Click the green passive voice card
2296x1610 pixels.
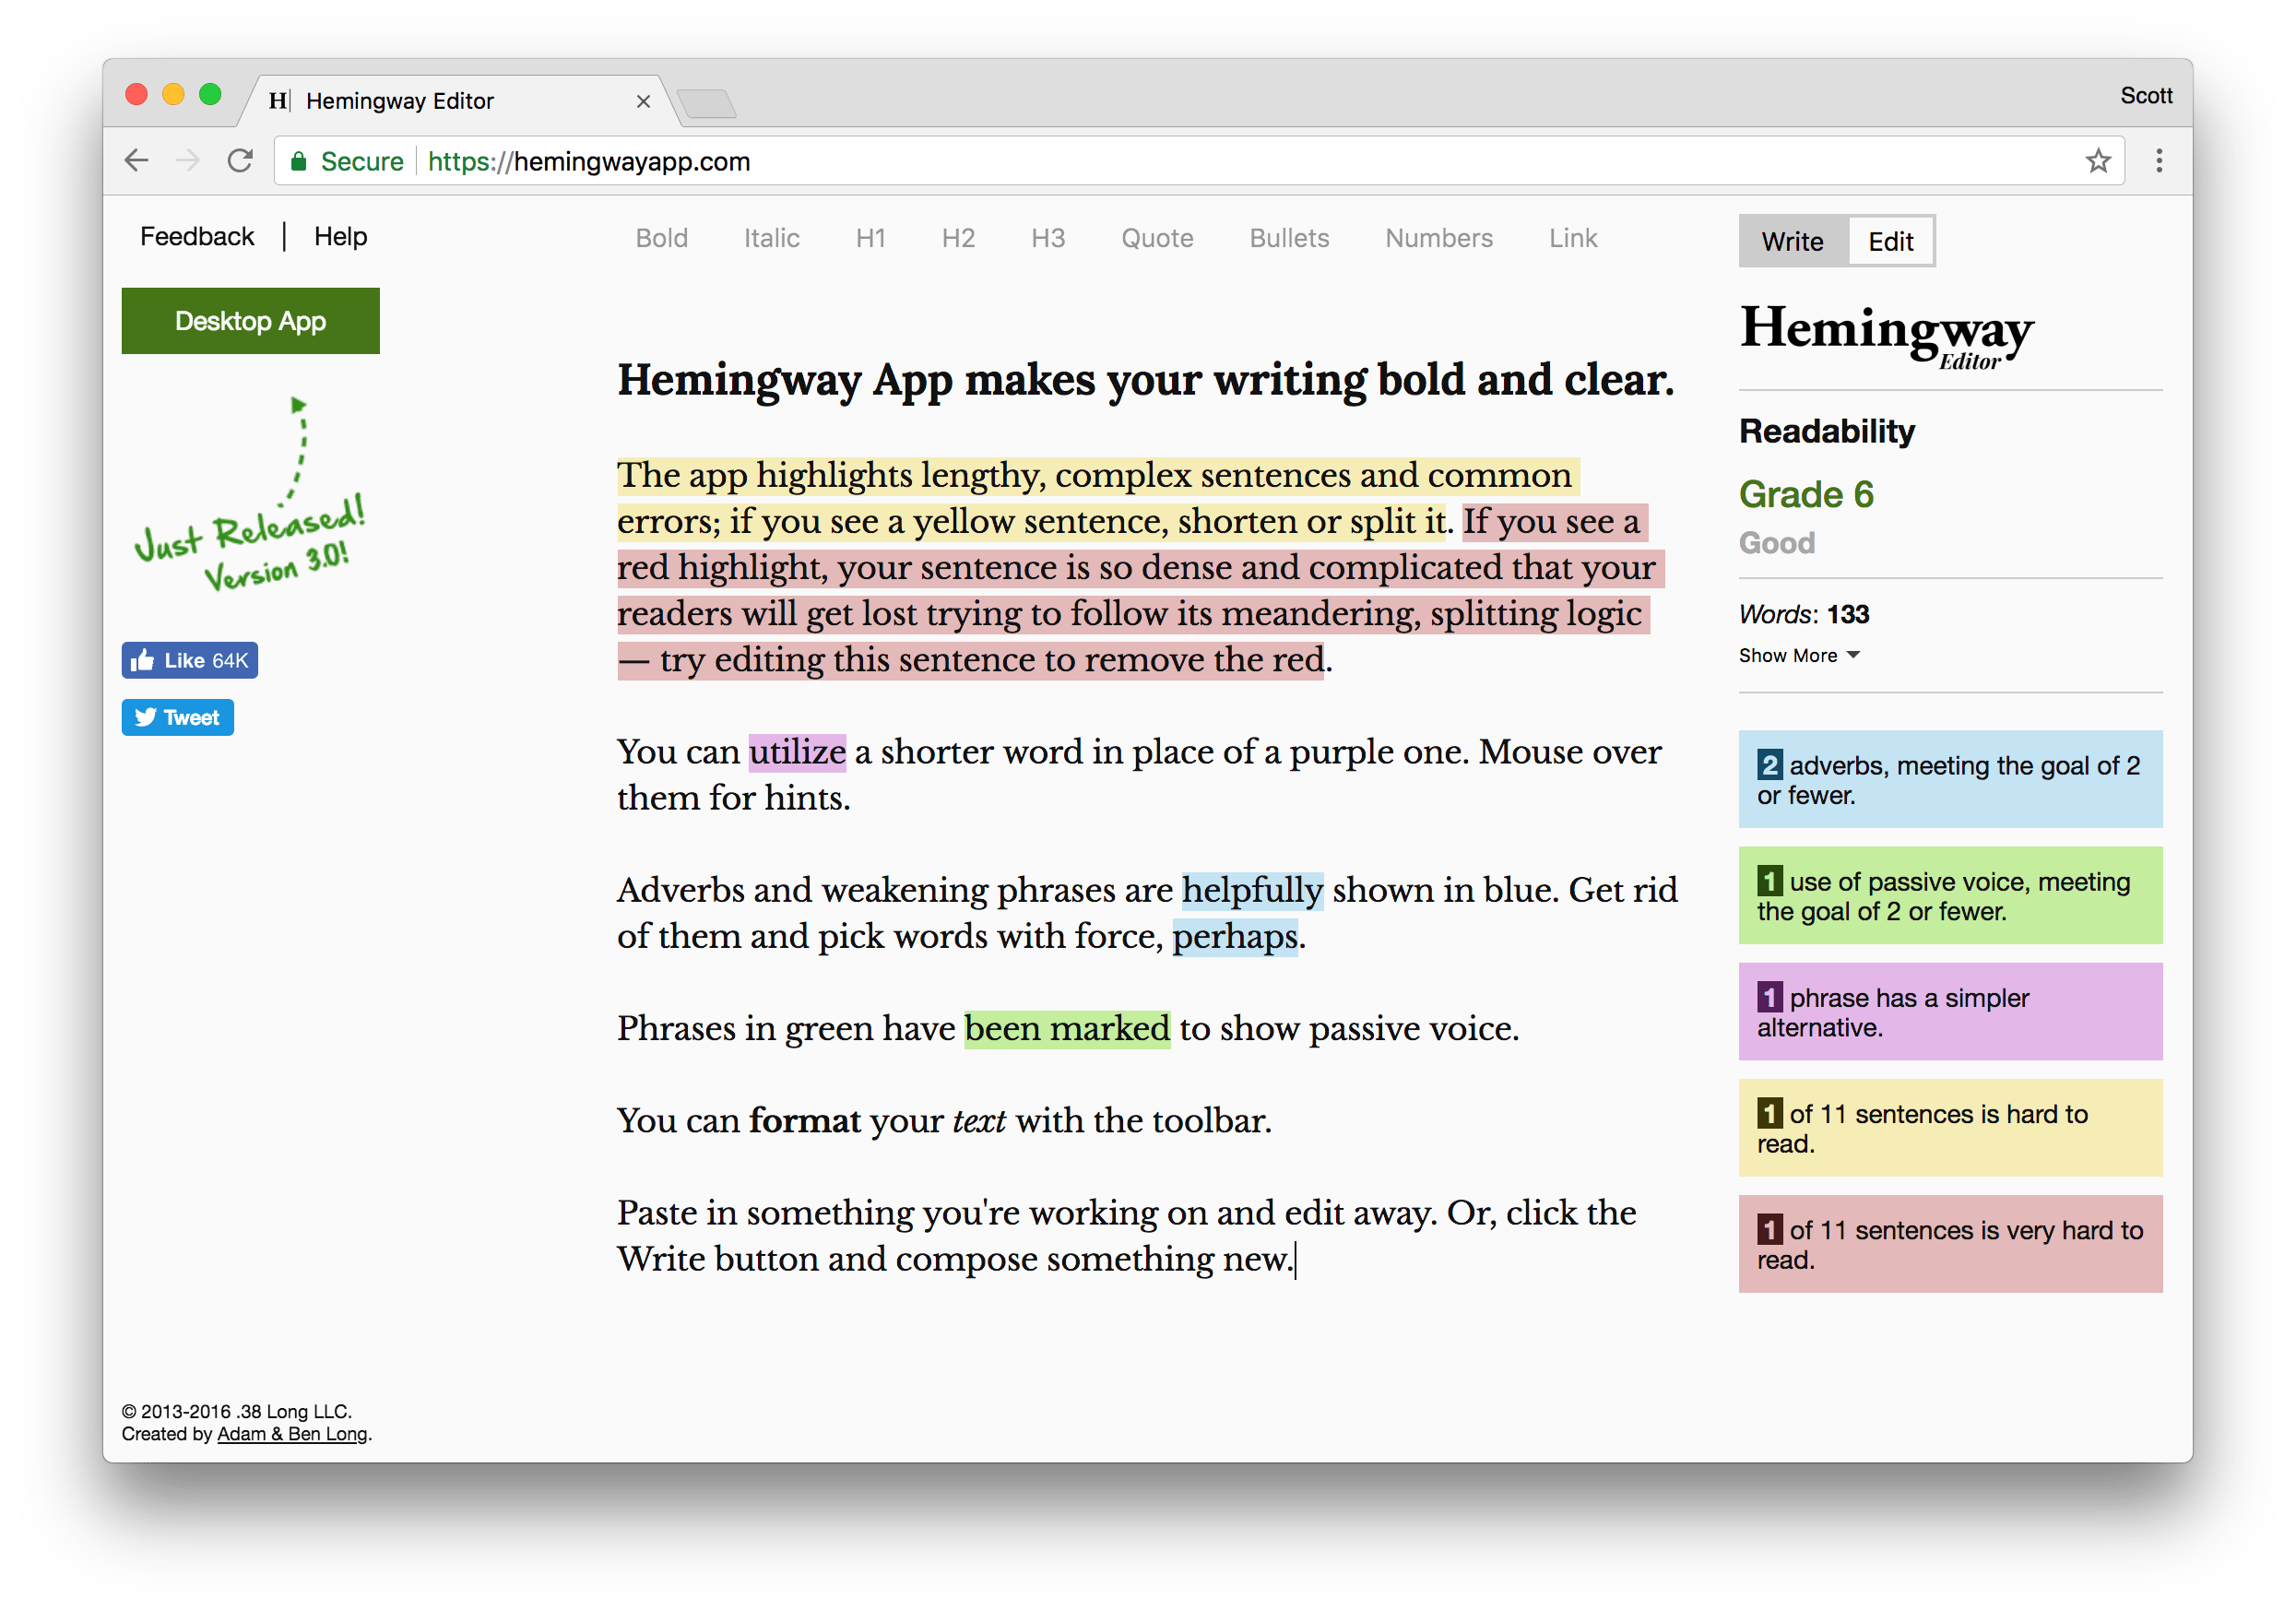(x=1950, y=895)
